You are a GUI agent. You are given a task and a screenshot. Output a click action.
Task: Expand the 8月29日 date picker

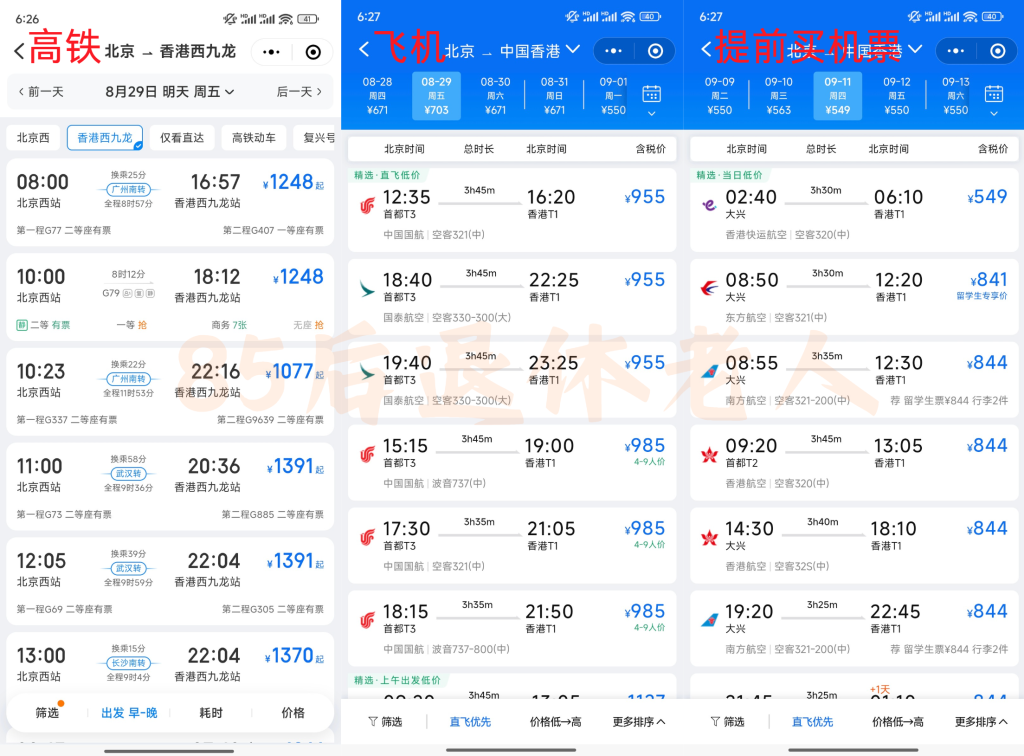point(170,92)
